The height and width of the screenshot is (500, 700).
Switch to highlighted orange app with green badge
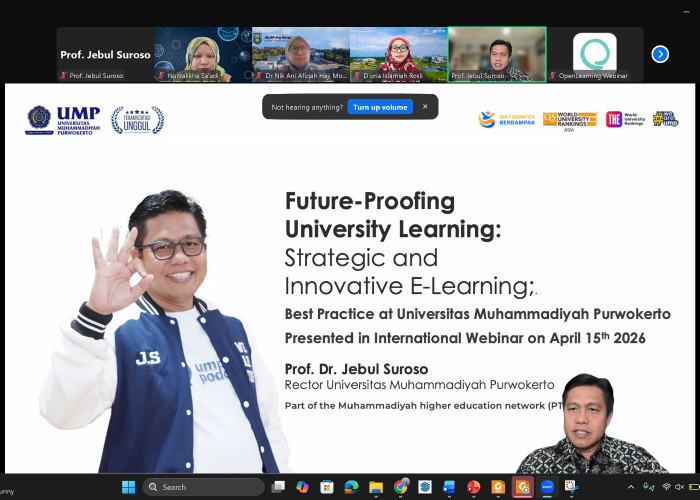[x=522, y=487]
